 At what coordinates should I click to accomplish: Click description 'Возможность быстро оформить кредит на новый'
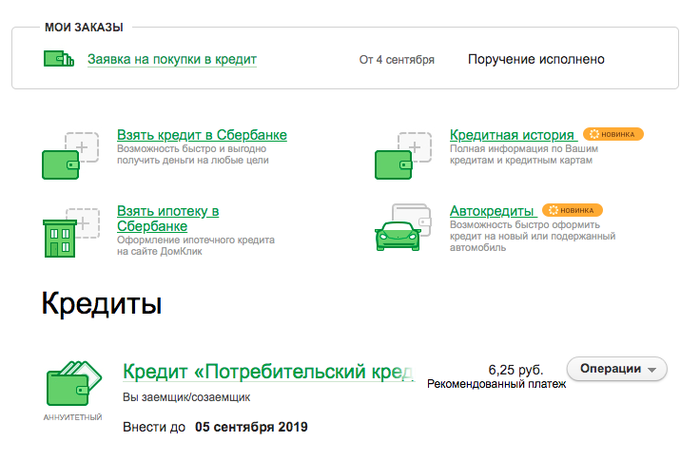pyautogui.click(x=533, y=236)
